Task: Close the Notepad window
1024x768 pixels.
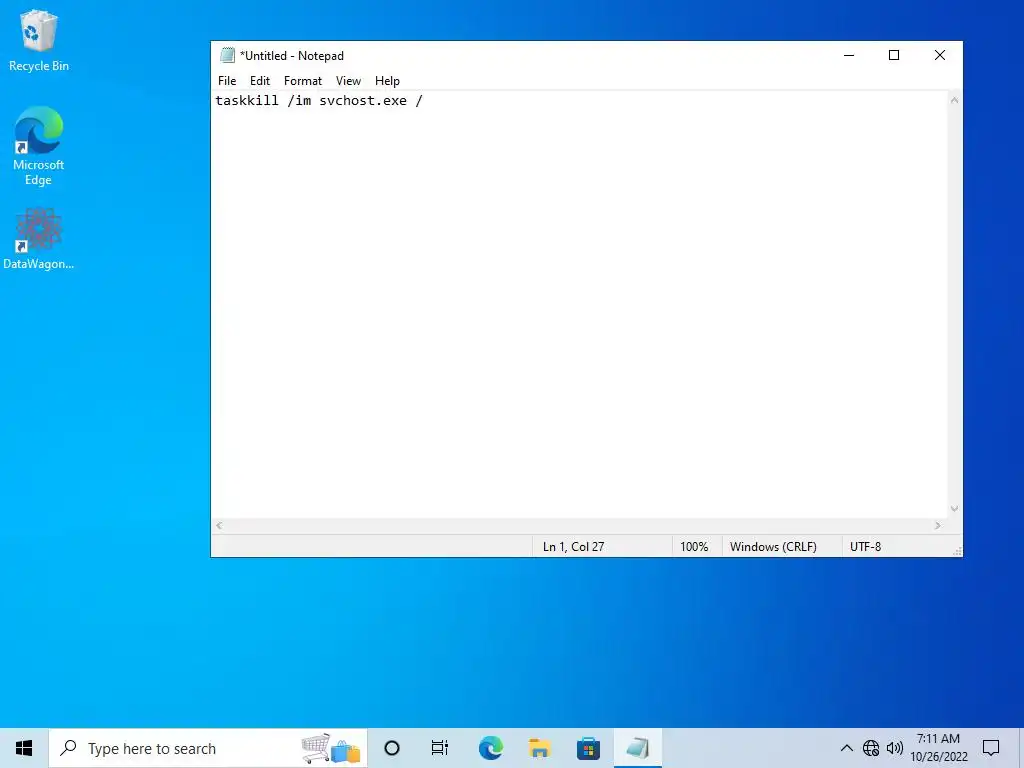Action: [940, 56]
